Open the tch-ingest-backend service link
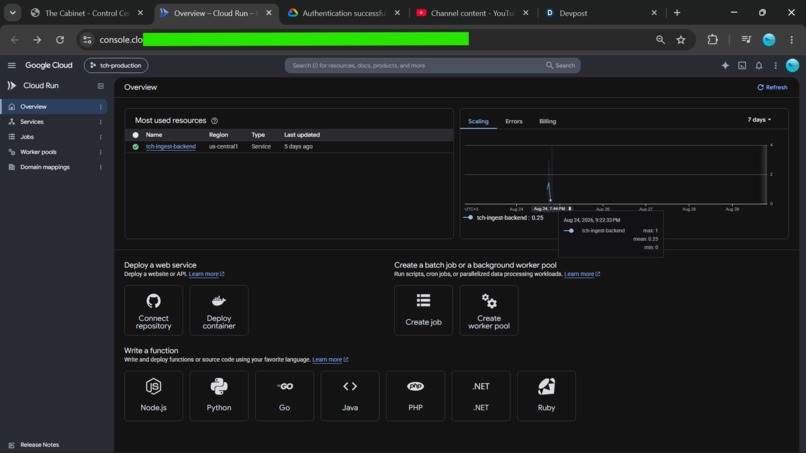806x453 pixels. pyautogui.click(x=171, y=147)
